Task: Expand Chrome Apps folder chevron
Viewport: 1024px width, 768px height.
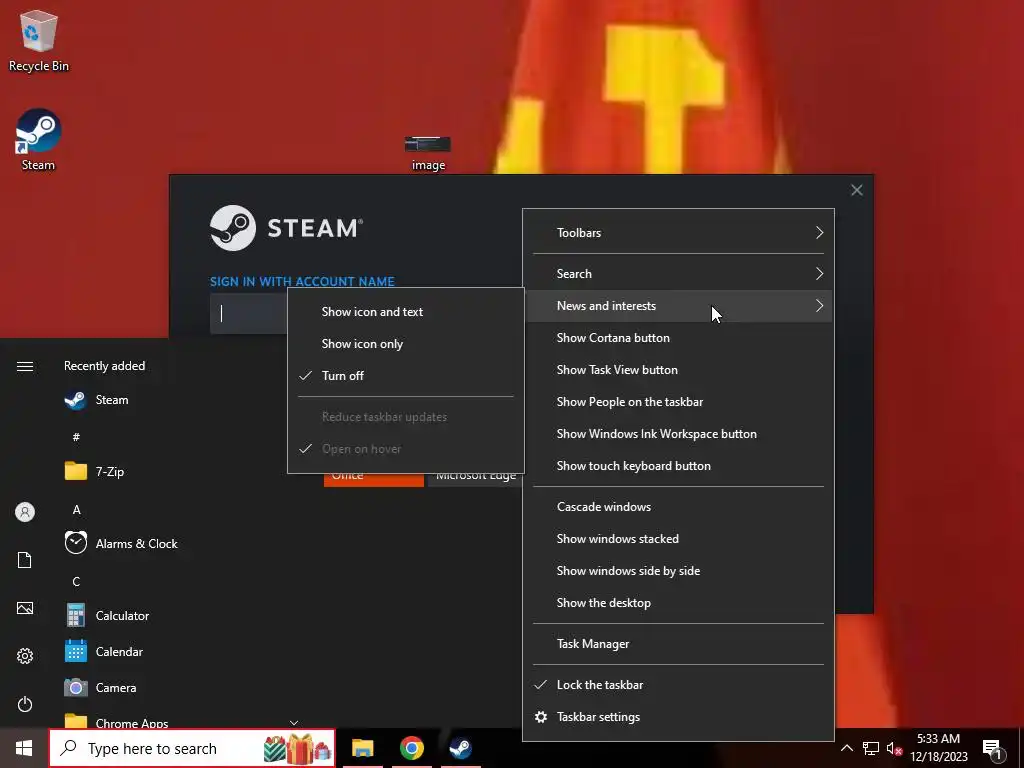Action: [x=294, y=722]
